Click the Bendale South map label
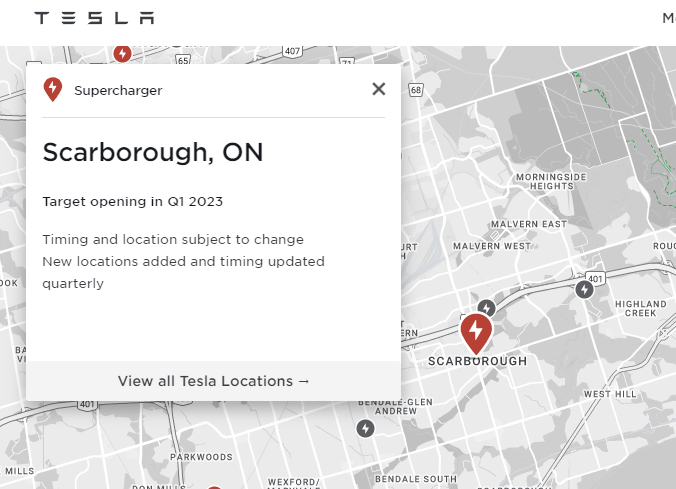The height and width of the screenshot is (489, 676). click(x=415, y=479)
